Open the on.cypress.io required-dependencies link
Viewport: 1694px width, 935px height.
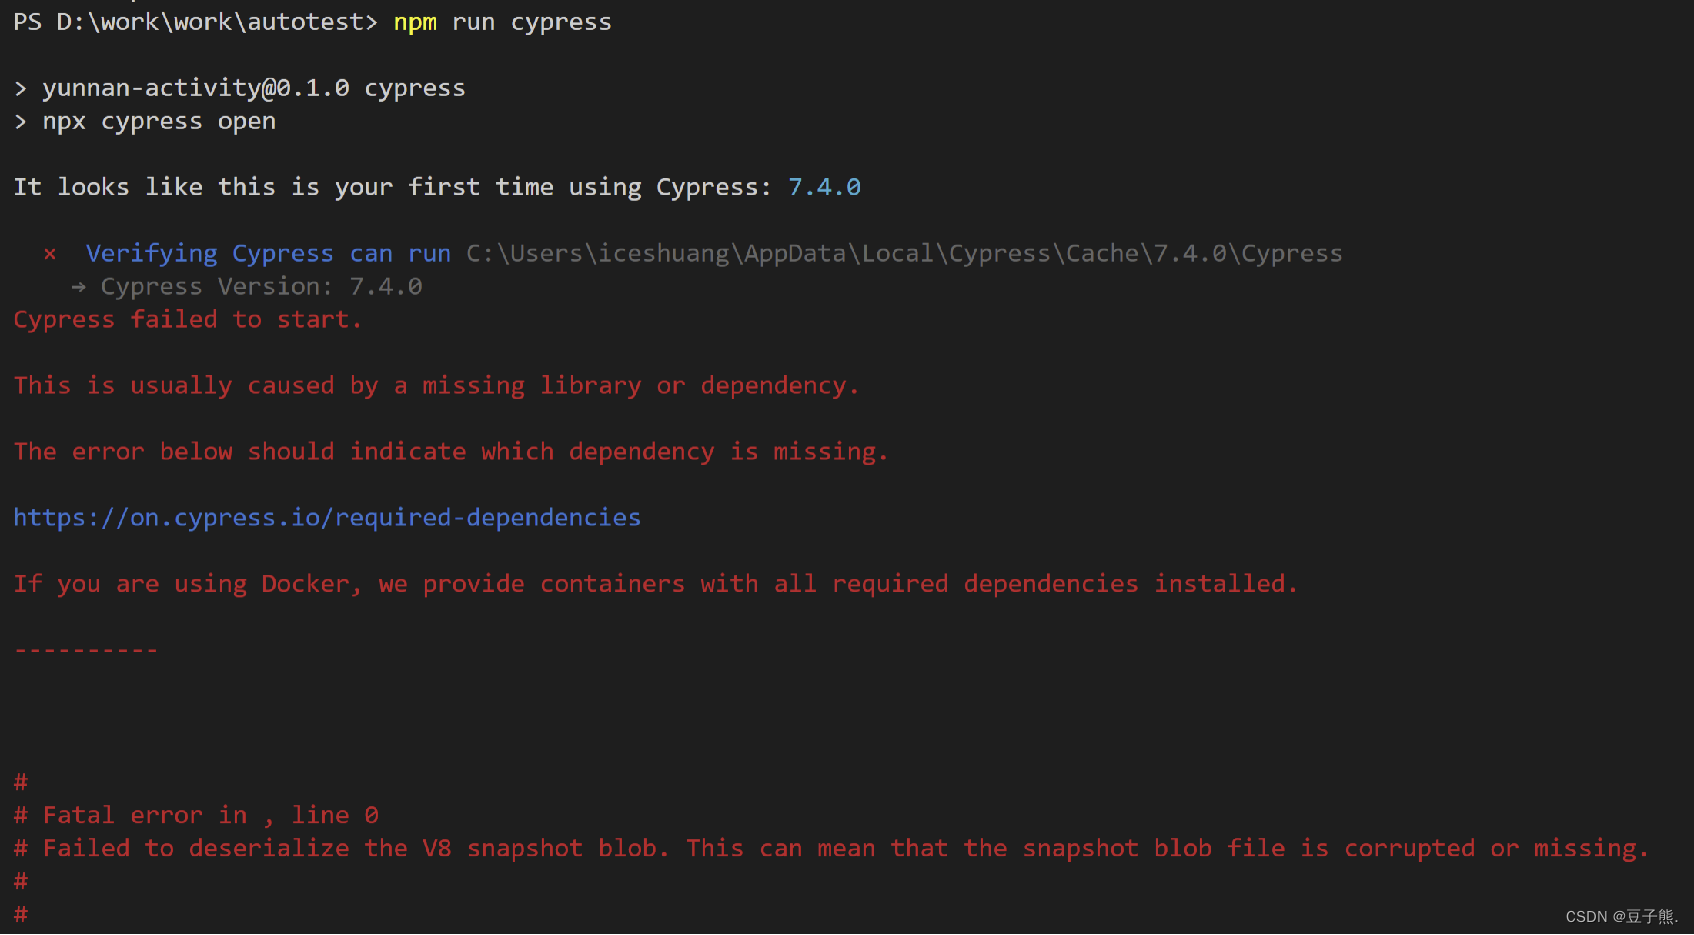click(x=327, y=518)
